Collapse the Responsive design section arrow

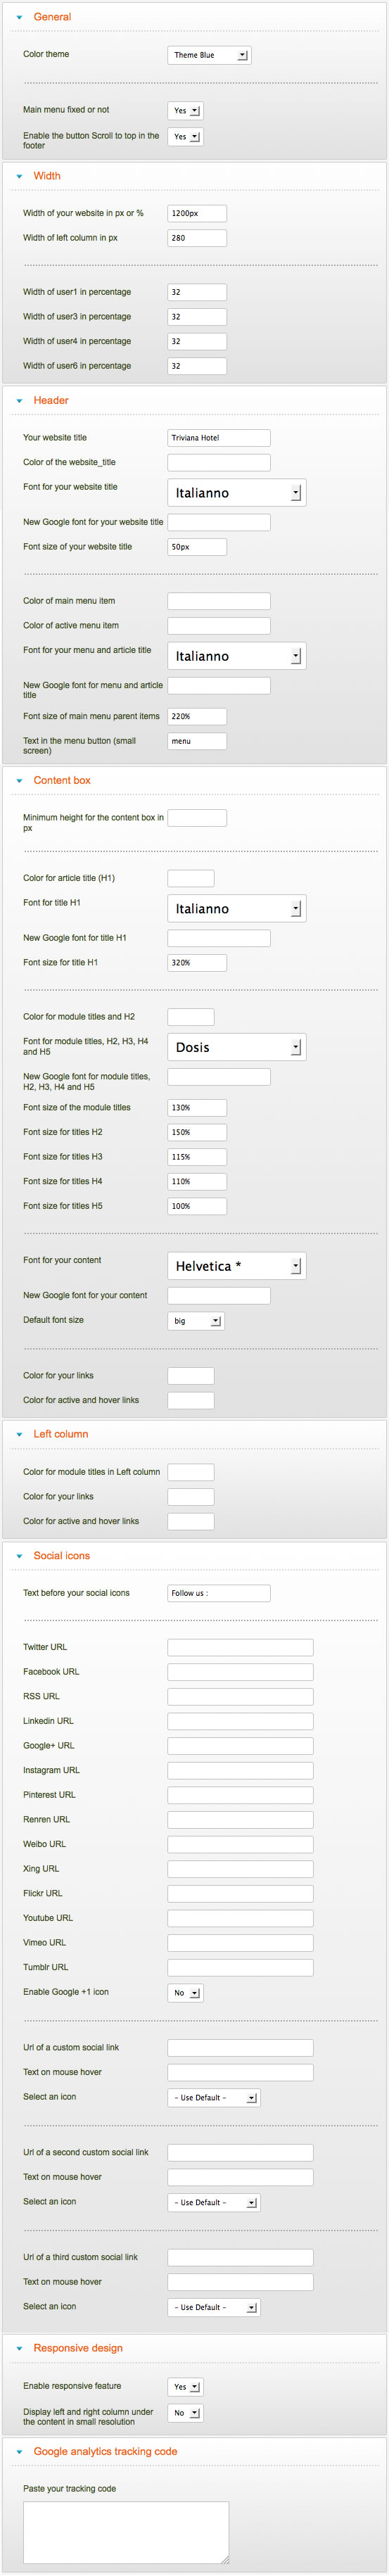point(19,2348)
